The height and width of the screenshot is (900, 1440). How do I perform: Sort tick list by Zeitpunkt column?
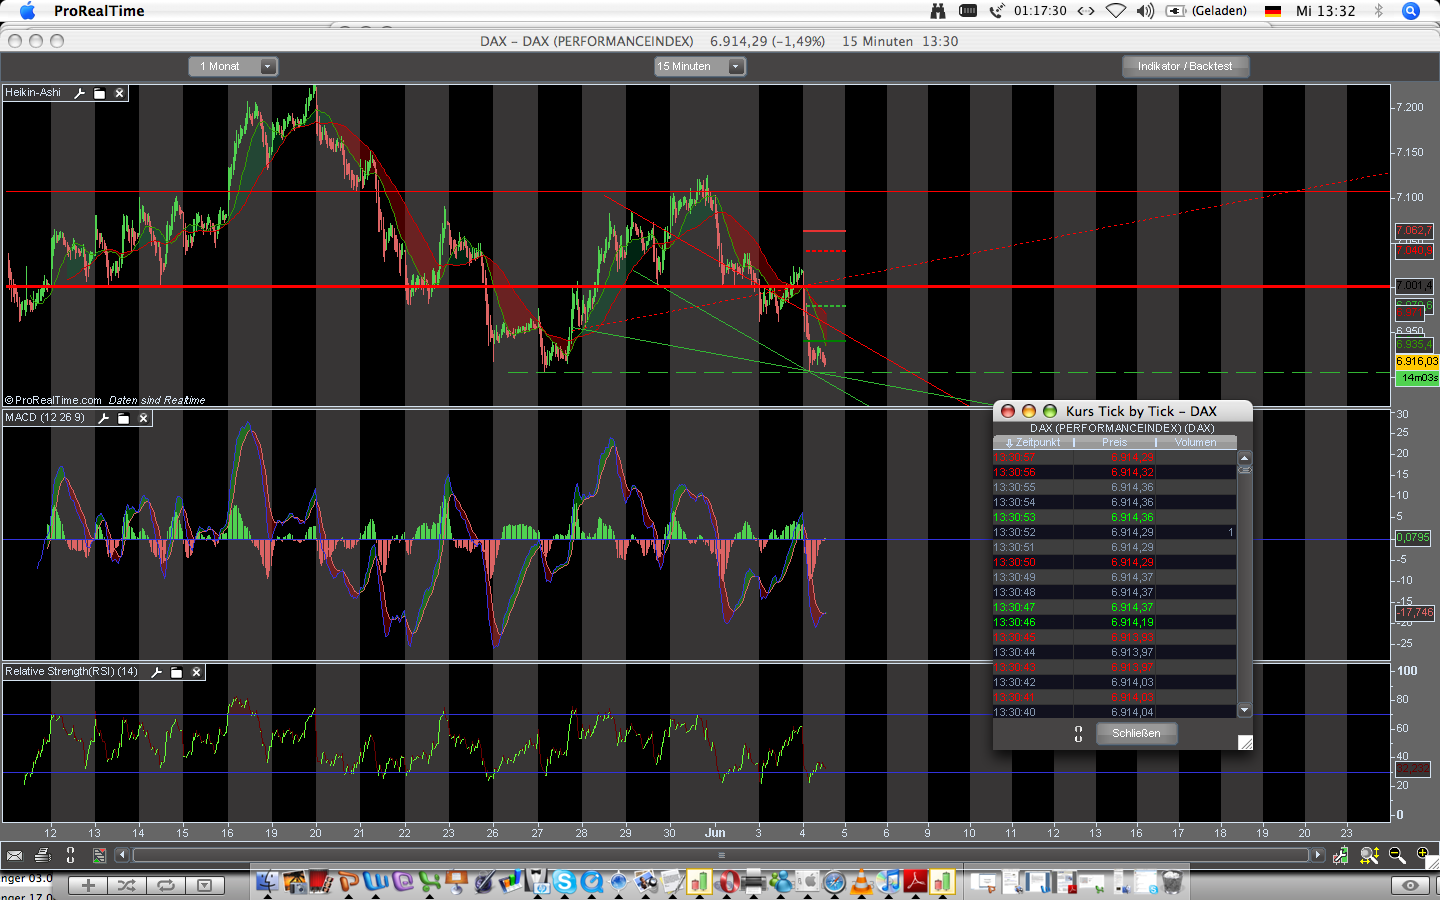click(1033, 442)
